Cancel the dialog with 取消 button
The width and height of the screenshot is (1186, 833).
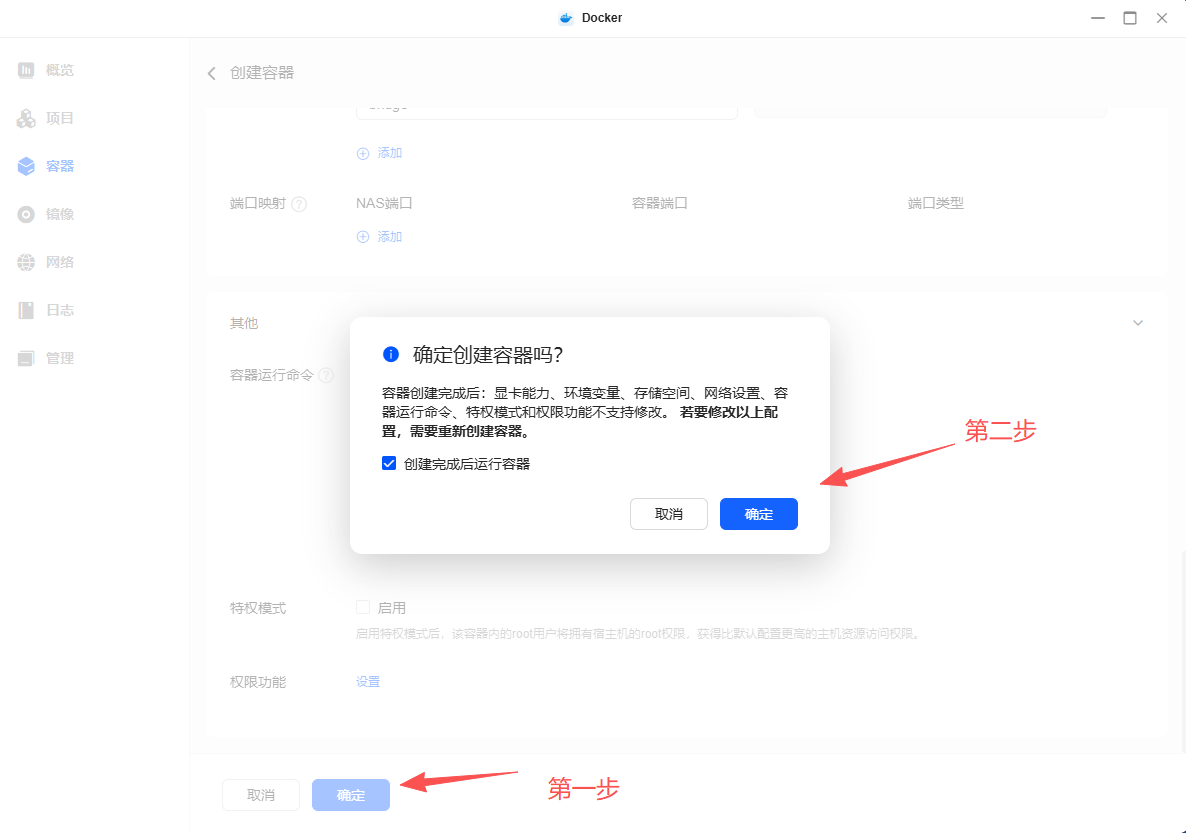[668, 514]
